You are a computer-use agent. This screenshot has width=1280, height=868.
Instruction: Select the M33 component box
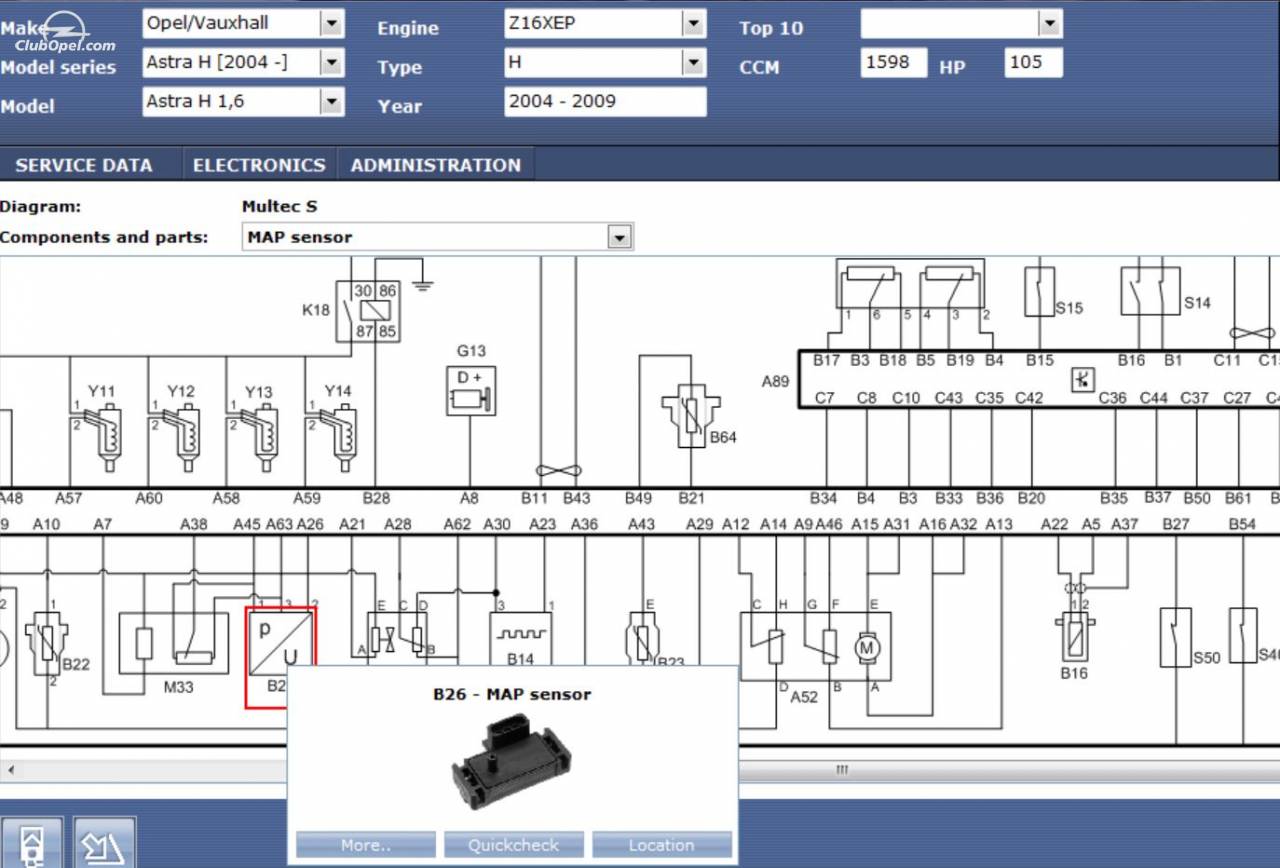pyautogui.click(x=173, y=642)
